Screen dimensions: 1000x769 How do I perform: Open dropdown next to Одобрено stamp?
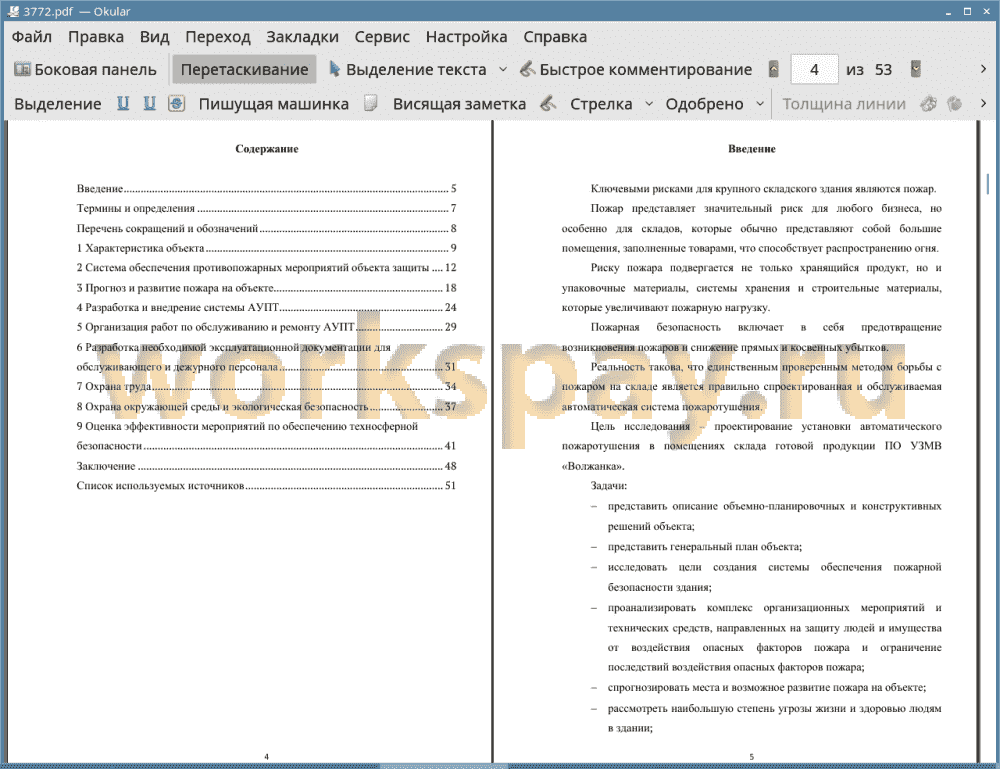point(760,104)
